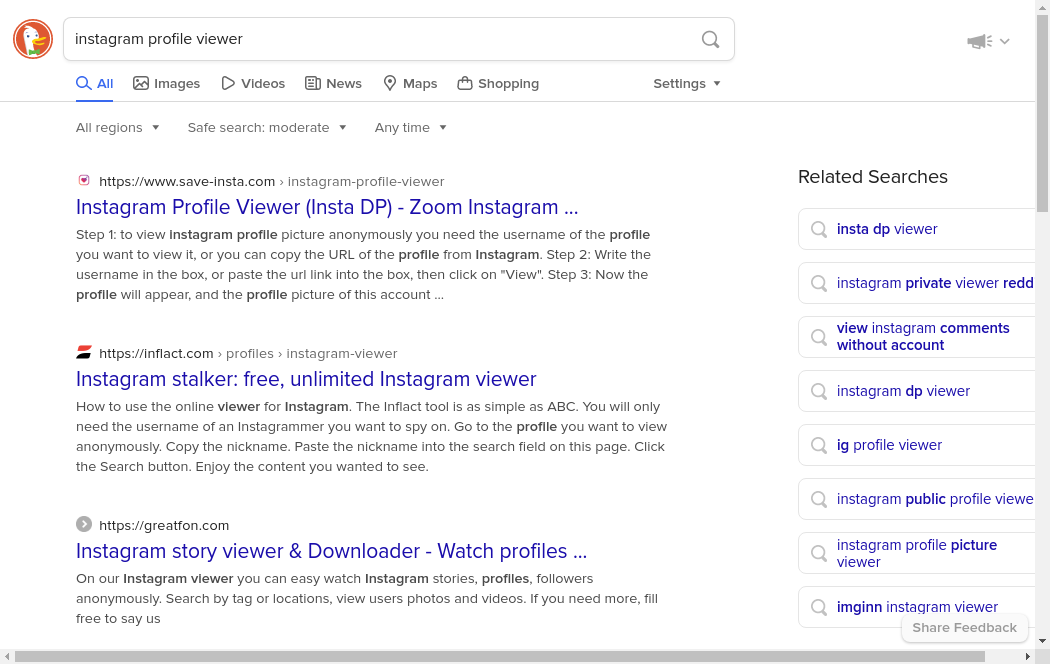Click the magnifier beside "insta dp viewer"
This screenshot has height=664, width=1050.
[819, 229]
